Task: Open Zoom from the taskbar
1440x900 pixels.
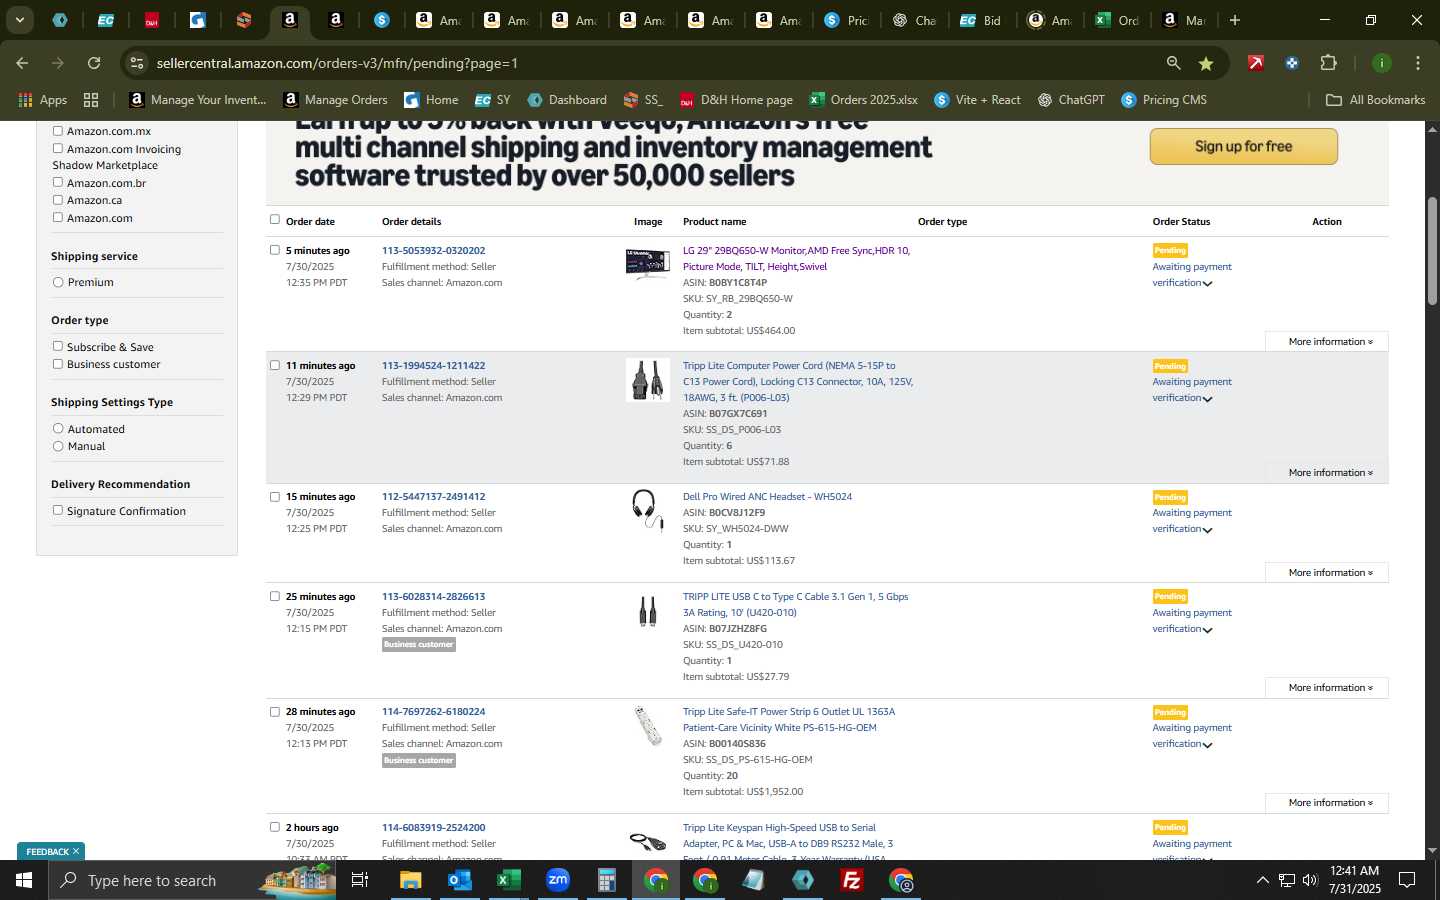Action: coord(557,880)
